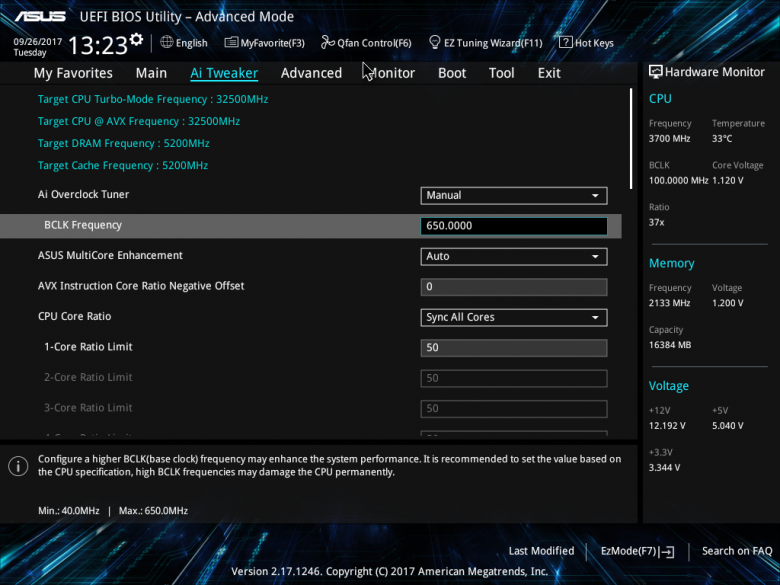This screenshot has height=585, width=780.
Task: Click the ASUS logo
Action: [x=40, y=16]
